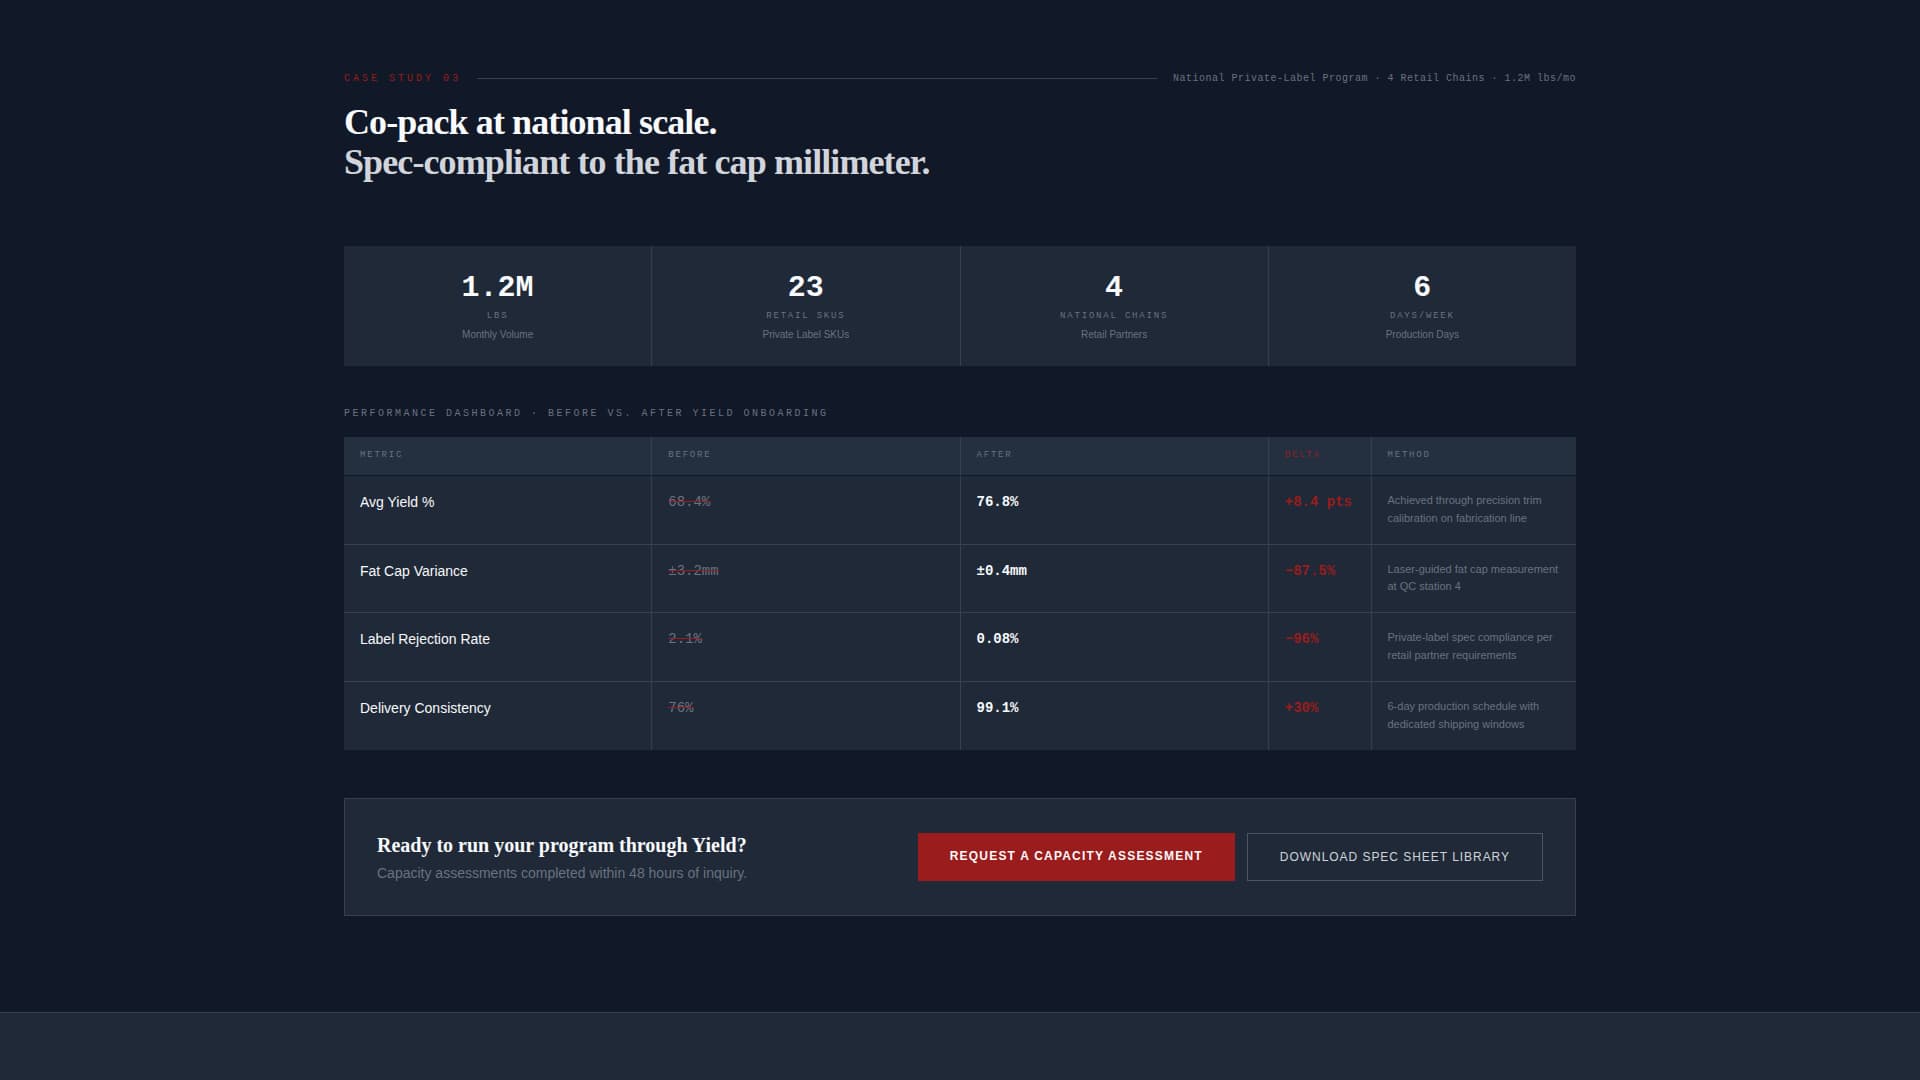Select the CASE STUDY 03 label
This screenshot has height=1080, width=1920.
tap(401, 77)
